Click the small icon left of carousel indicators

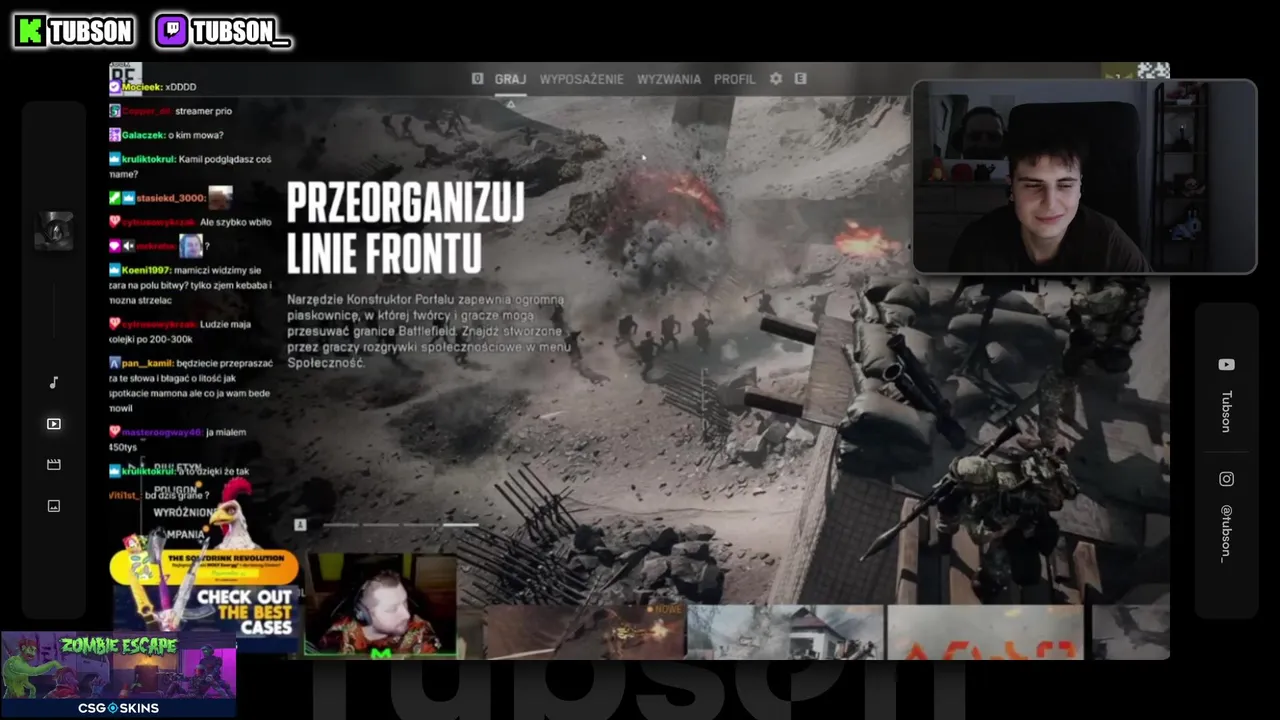click(x=300, y=524)
